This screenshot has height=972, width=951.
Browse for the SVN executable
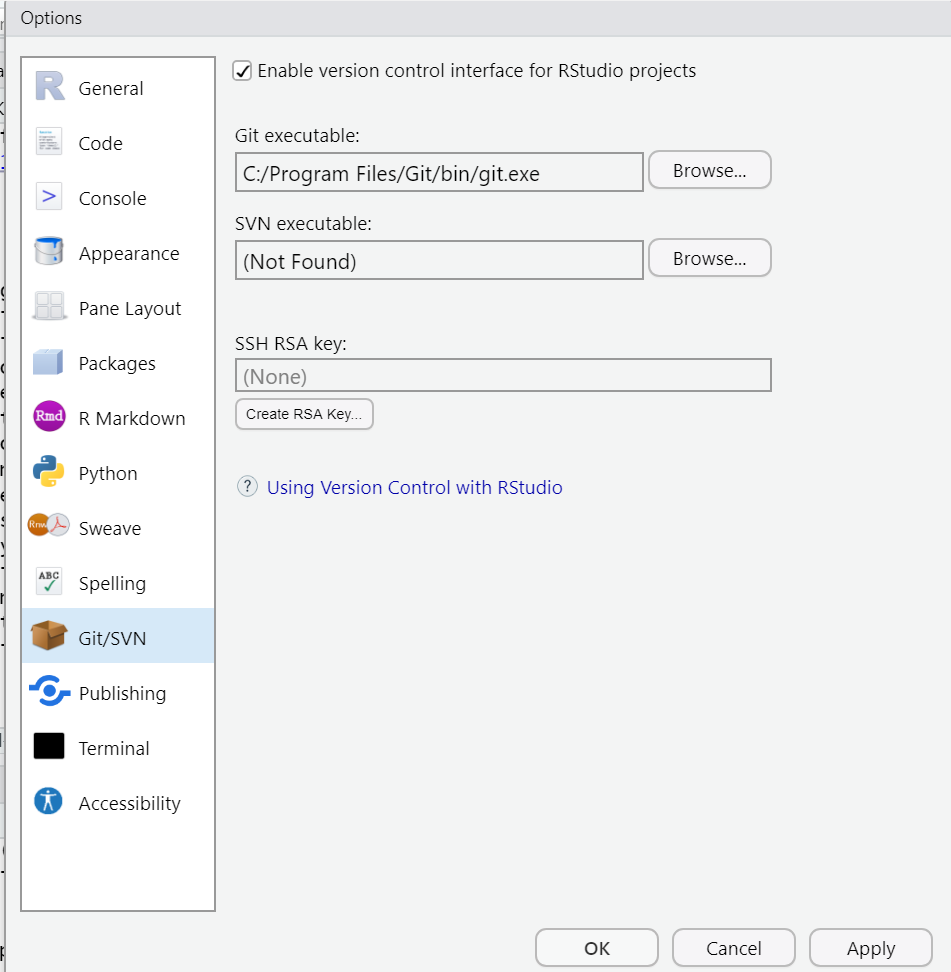point(710,258)
